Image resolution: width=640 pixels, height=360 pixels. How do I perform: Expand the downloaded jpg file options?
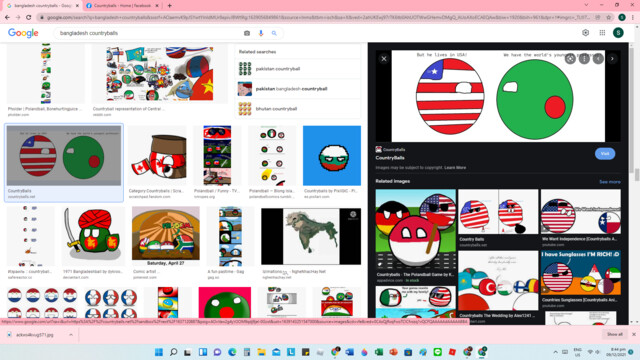tap(71, 335)
